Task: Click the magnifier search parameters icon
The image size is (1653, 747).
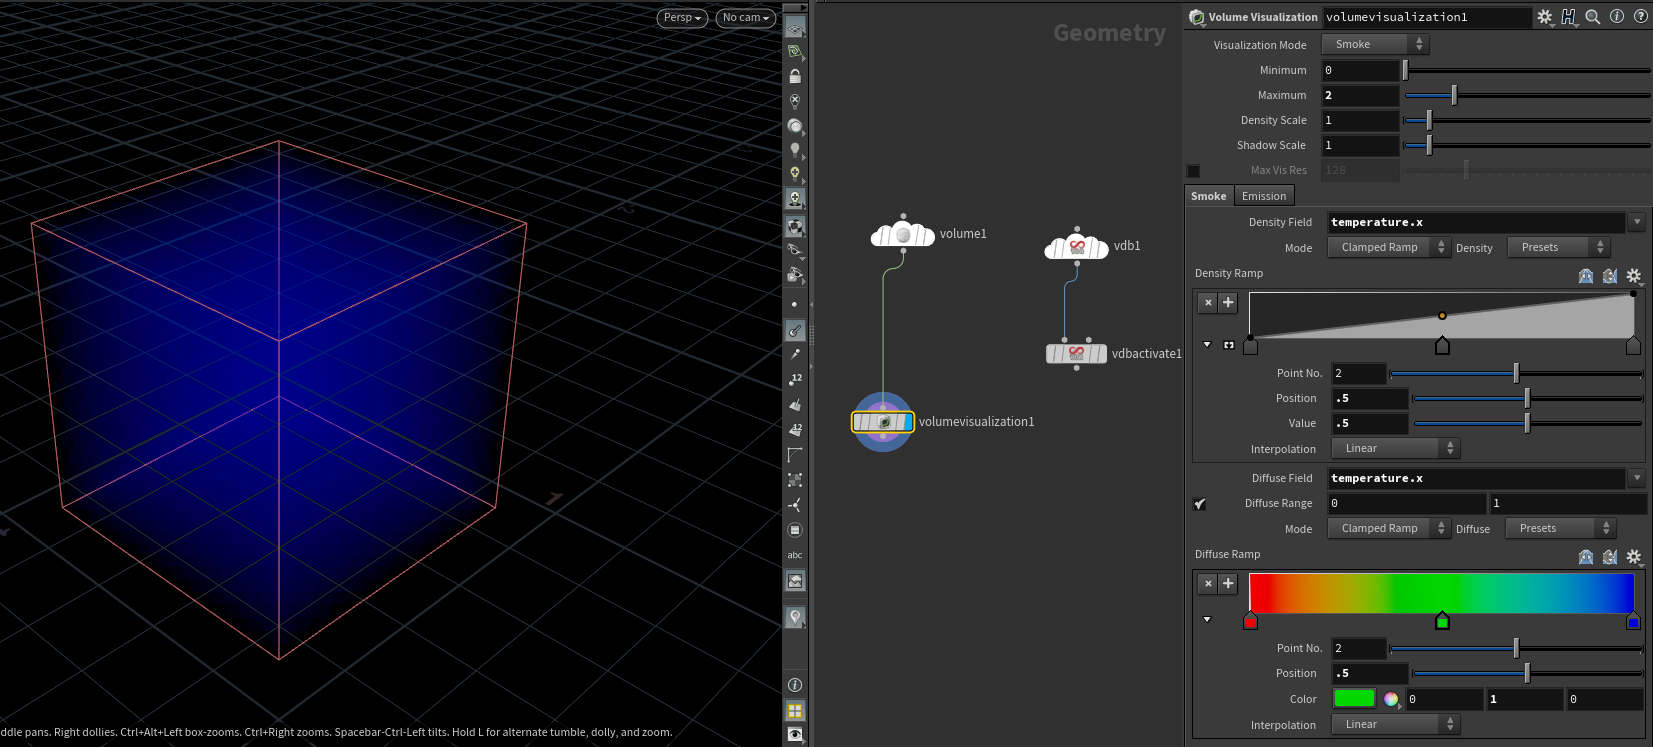Action: pyautogui.click(x=1593, y=17)
